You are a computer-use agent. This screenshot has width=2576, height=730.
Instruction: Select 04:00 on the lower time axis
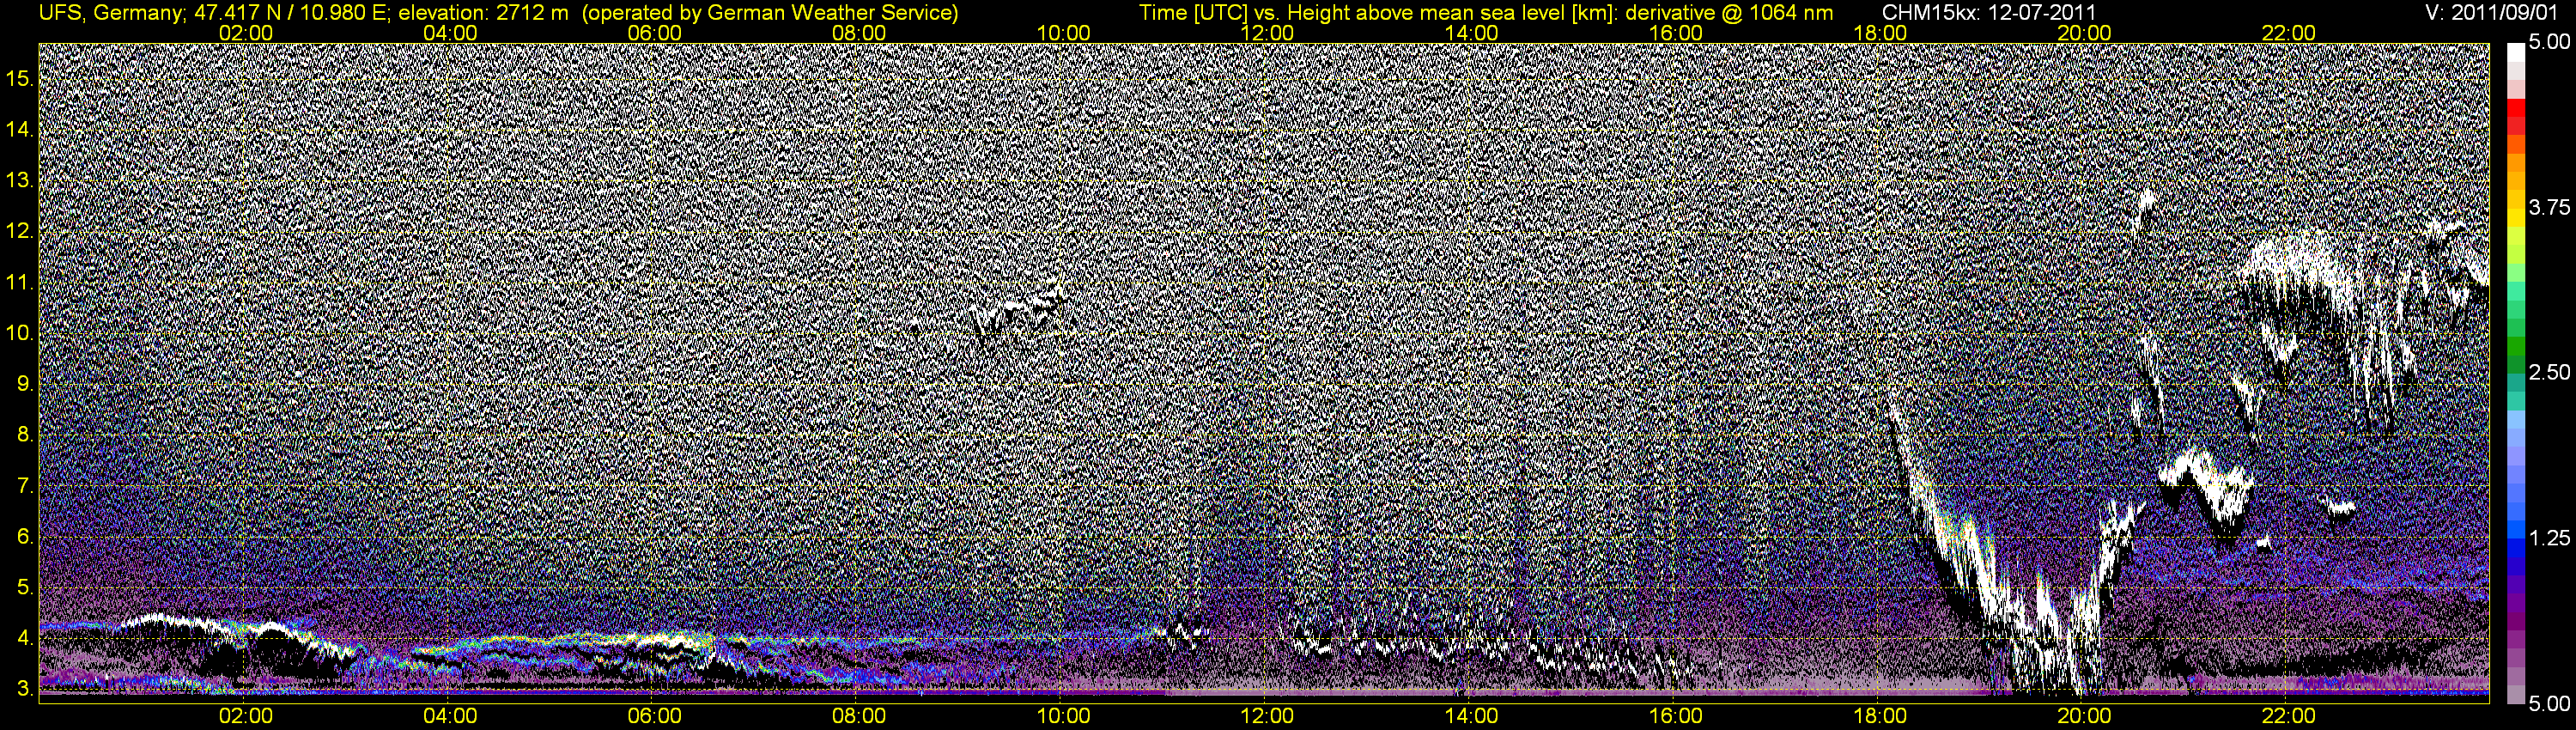pyautogui.click(x=450, y=716)
